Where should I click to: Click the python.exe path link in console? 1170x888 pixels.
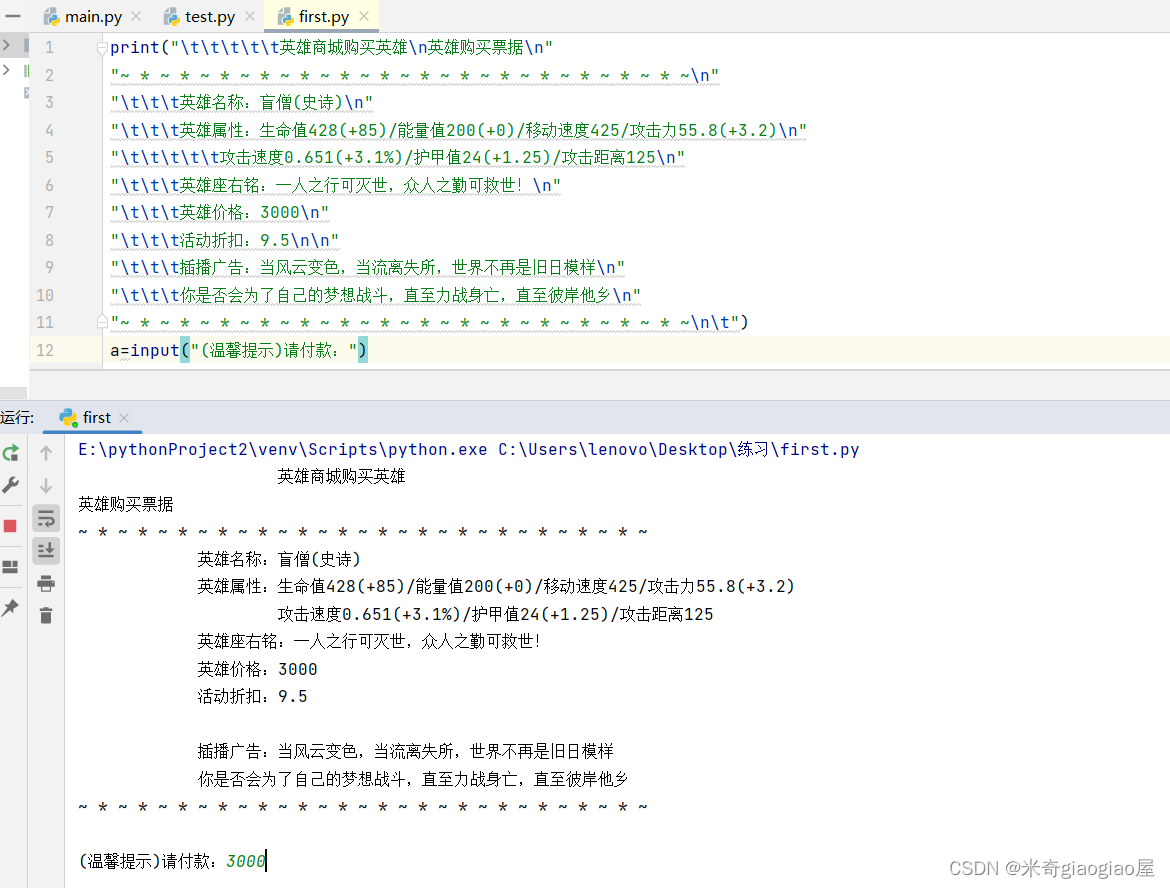[283, 449]
